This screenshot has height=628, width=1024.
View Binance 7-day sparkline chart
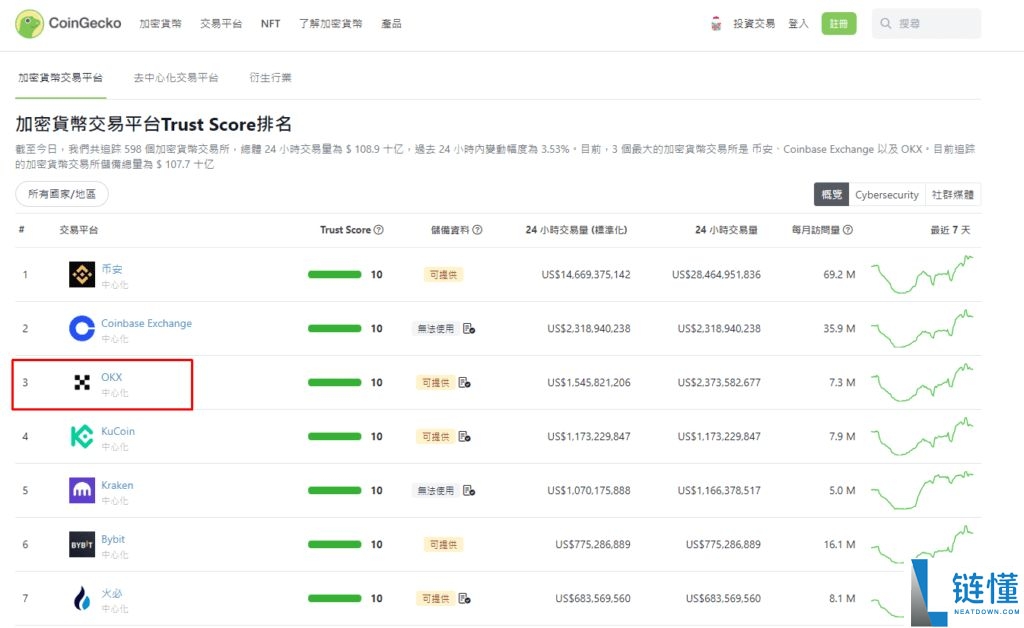pos(922,275)
